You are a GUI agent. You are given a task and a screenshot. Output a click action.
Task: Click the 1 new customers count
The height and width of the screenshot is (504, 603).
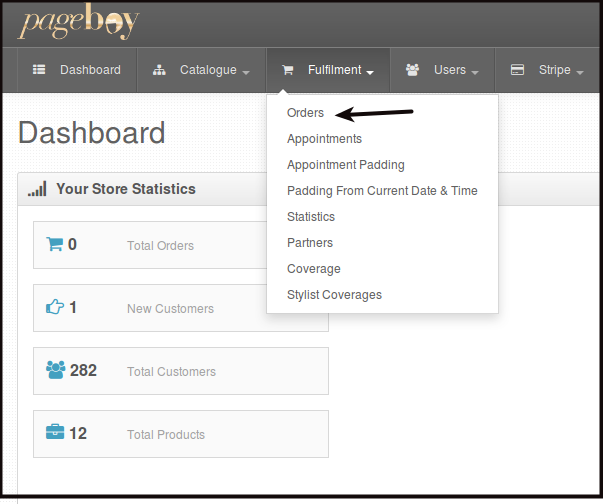(73, 308)
